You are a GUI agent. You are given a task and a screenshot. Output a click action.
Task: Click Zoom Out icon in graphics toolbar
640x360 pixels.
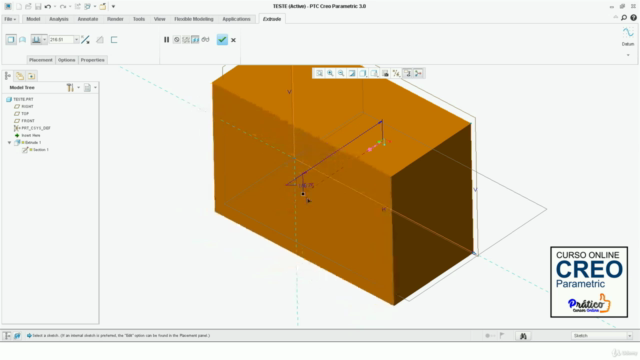tap(341, 73)
